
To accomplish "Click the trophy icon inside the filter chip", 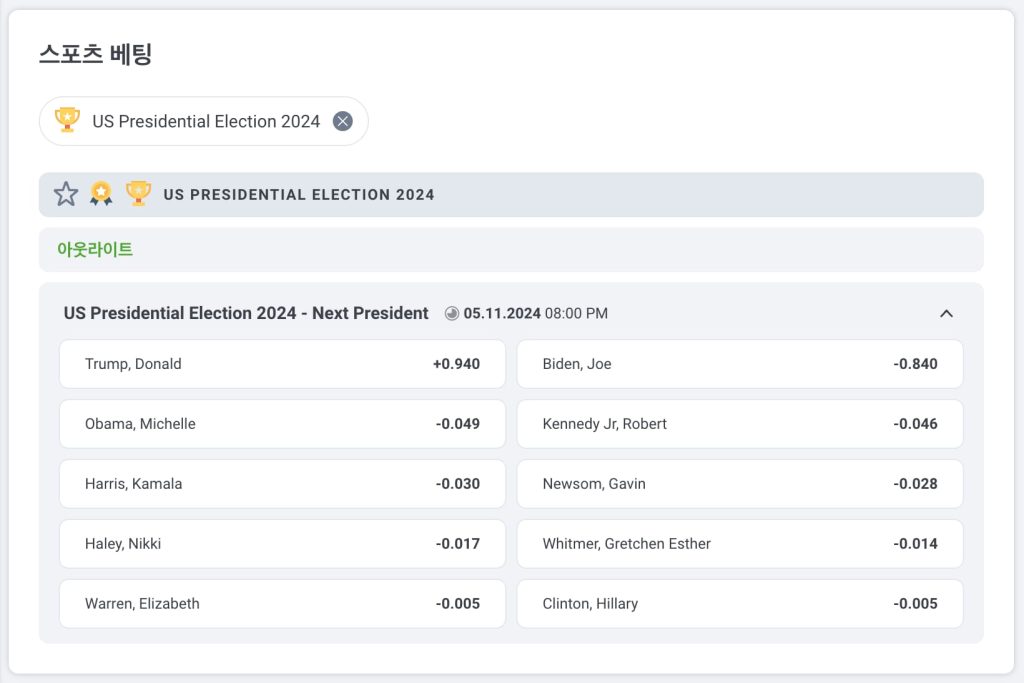I will [67, 120].
